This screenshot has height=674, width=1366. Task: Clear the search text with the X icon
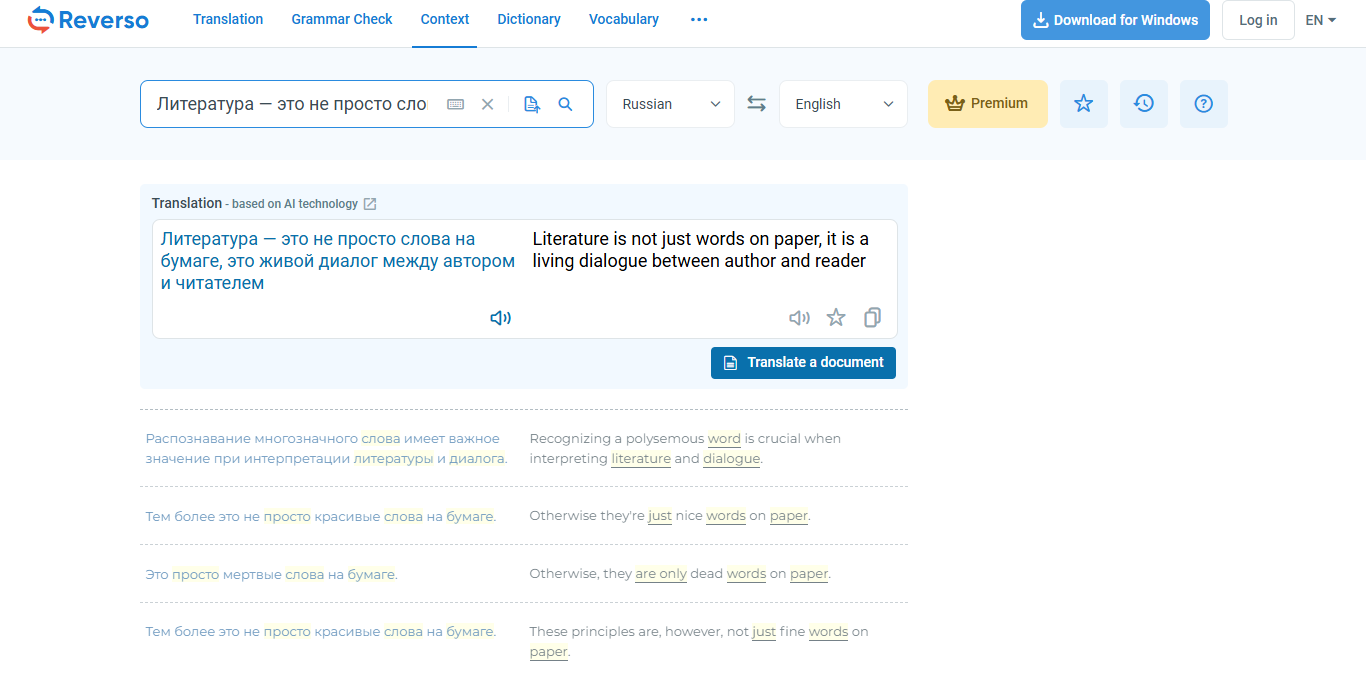point(488,104)
